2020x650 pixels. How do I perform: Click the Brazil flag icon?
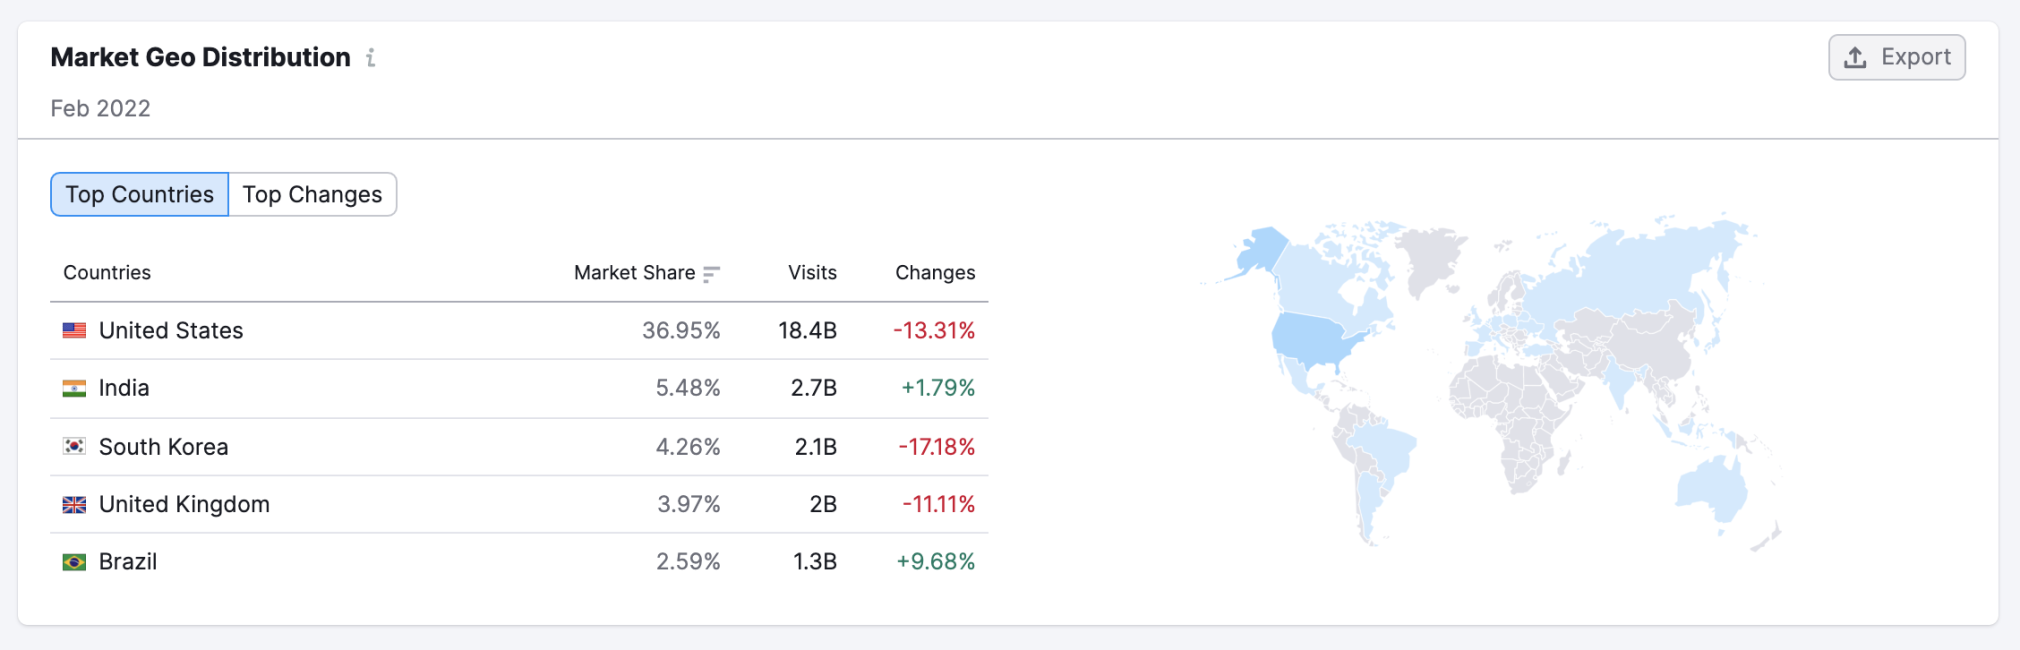coord(74,562)
